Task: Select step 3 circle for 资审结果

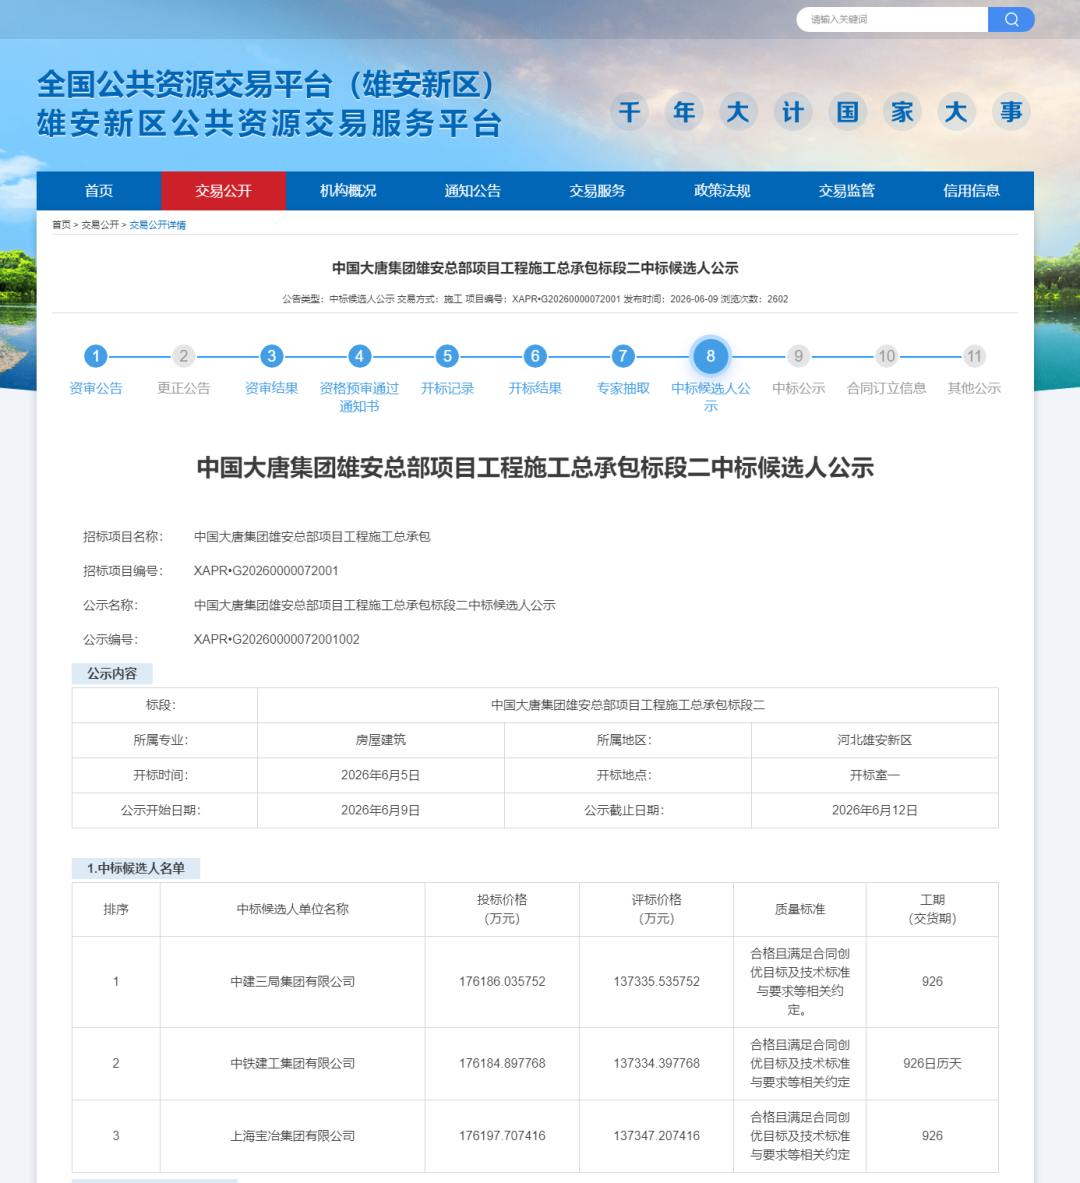Action: click(x=272, y=356)
